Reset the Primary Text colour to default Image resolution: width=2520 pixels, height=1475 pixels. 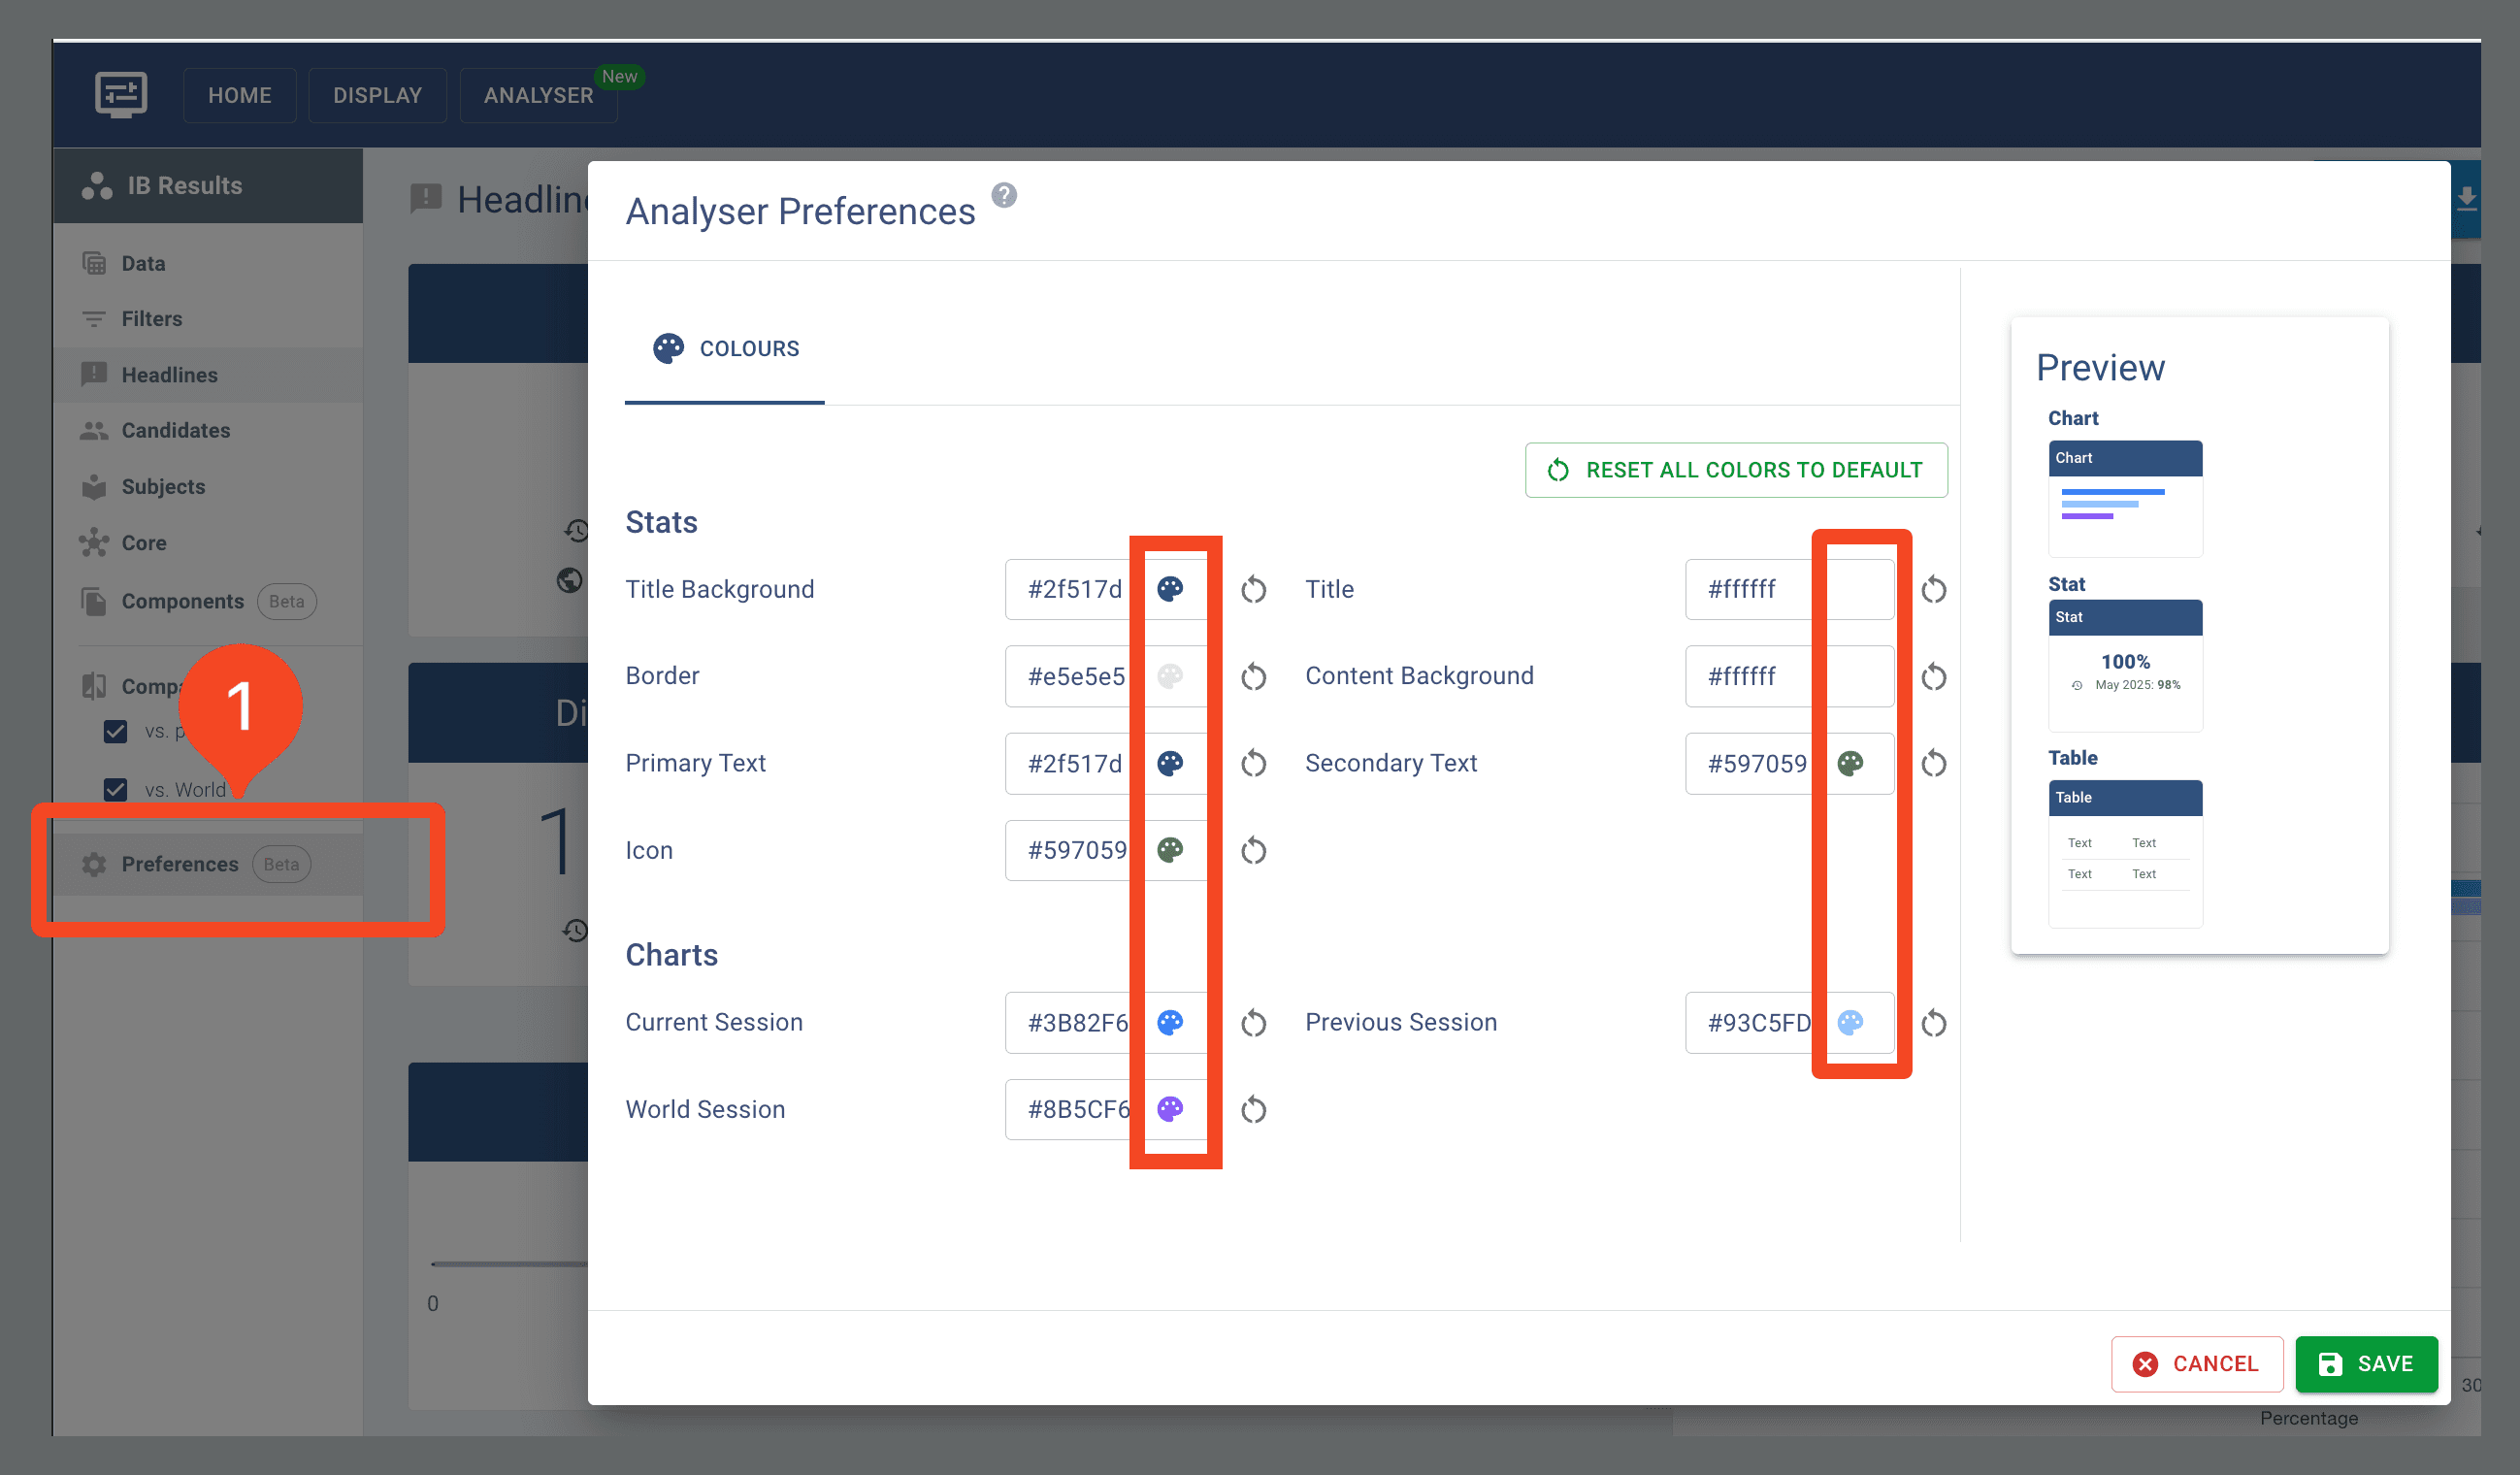[1253, 763]
